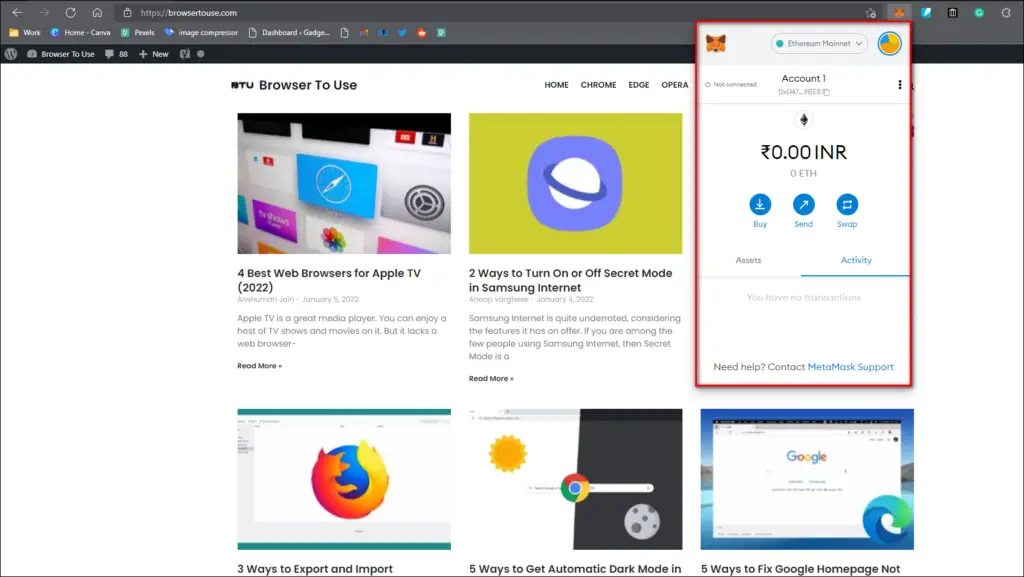Click the Not connected status indicator
This screenshot has height=577, width=1024.
tap(731, 84)
